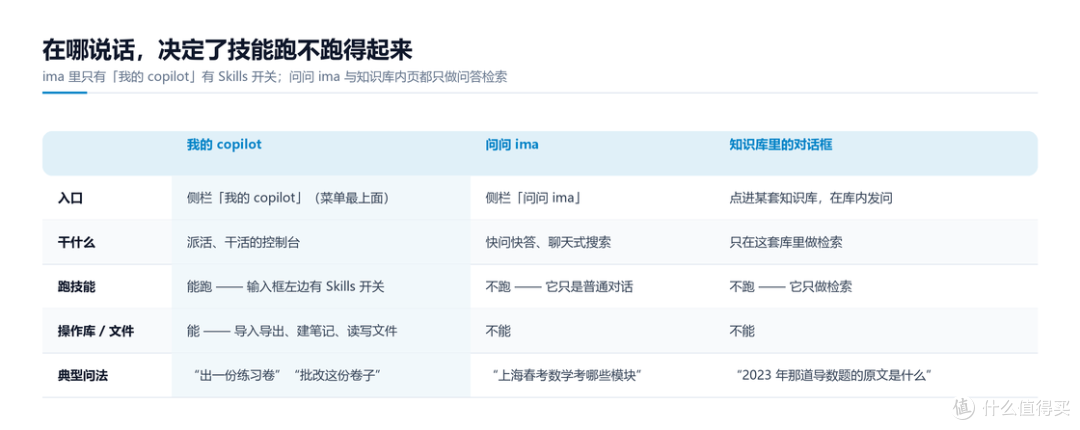The width and height of the screenshot is (1080, 430).
Task: Click the quote “出一份练习卷”
Action: 236,376
